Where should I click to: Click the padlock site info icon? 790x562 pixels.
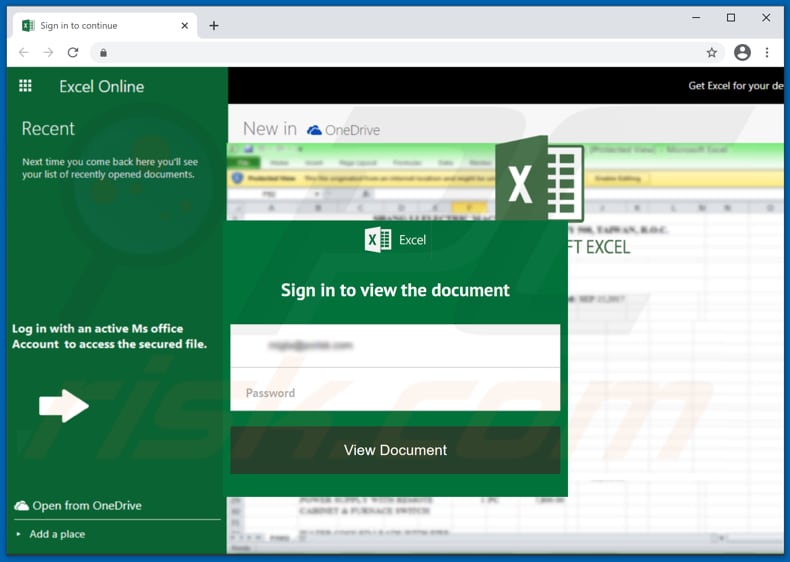coord(103,52)
